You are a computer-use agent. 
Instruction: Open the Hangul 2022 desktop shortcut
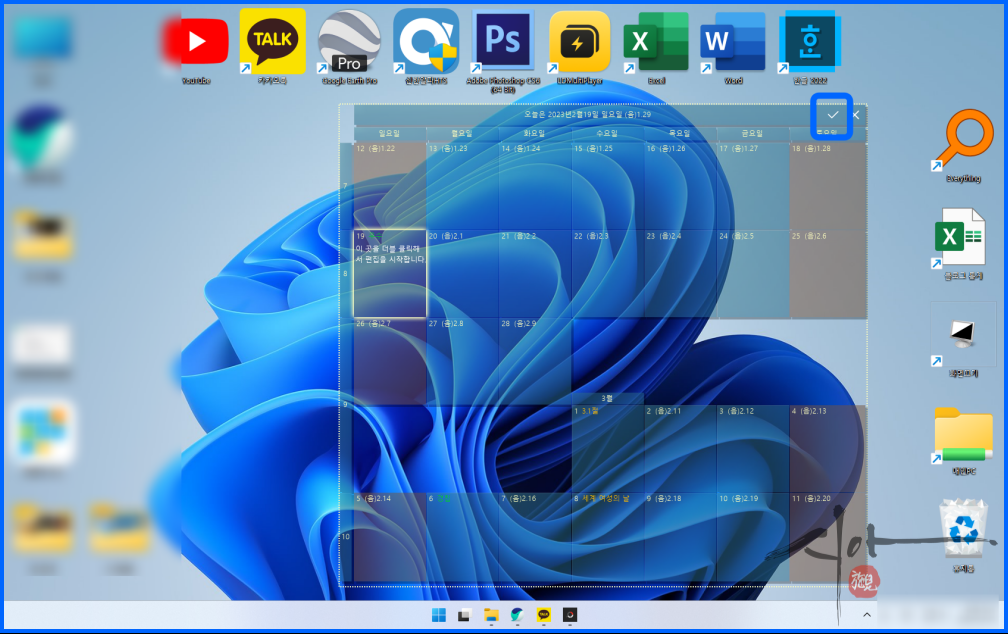(x=809, y=46)
